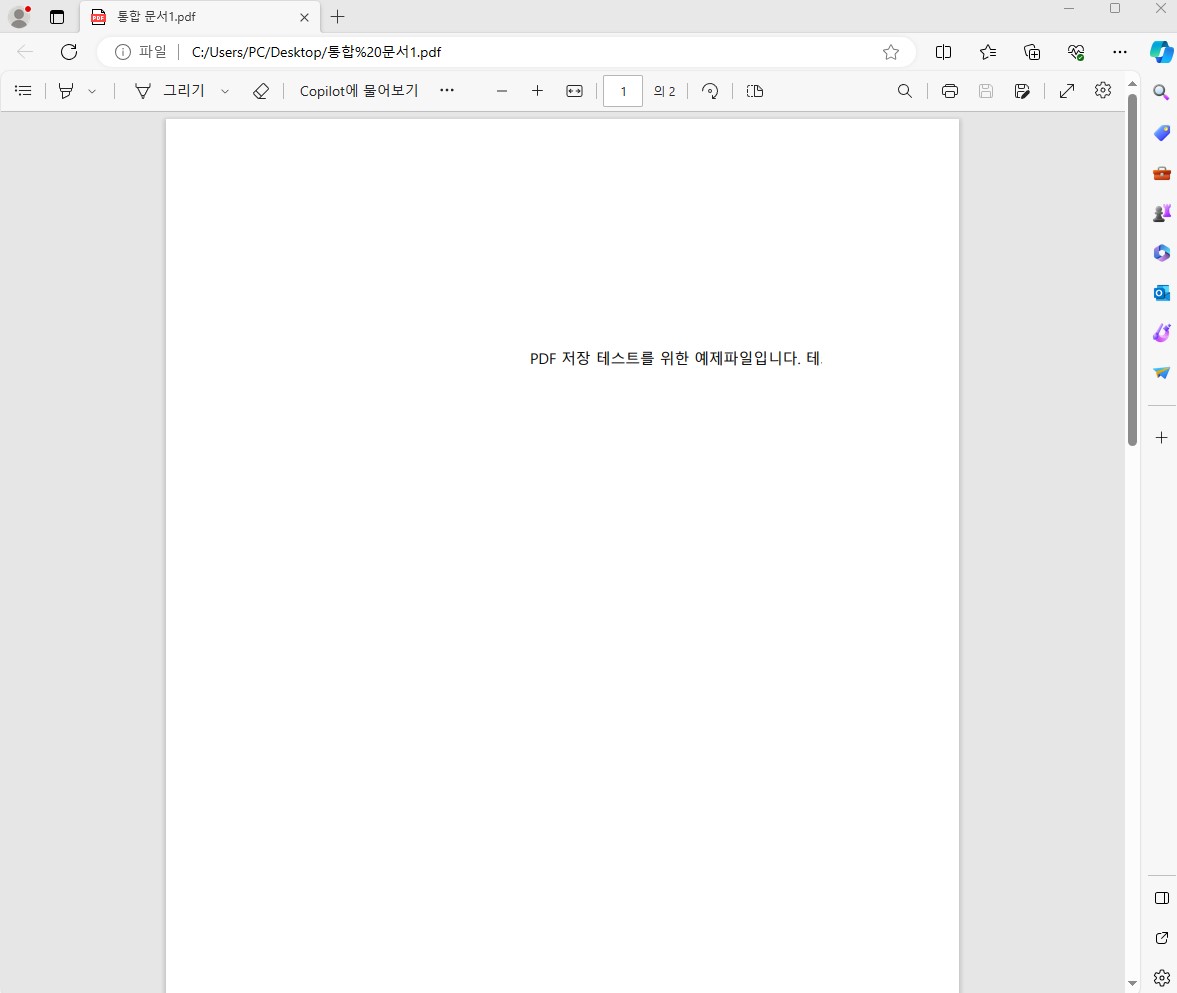Open the sidebar tools briefcase icon
Image resolution: width=1177 pixels, height=993 pixels.
[x=1161, y=173]
